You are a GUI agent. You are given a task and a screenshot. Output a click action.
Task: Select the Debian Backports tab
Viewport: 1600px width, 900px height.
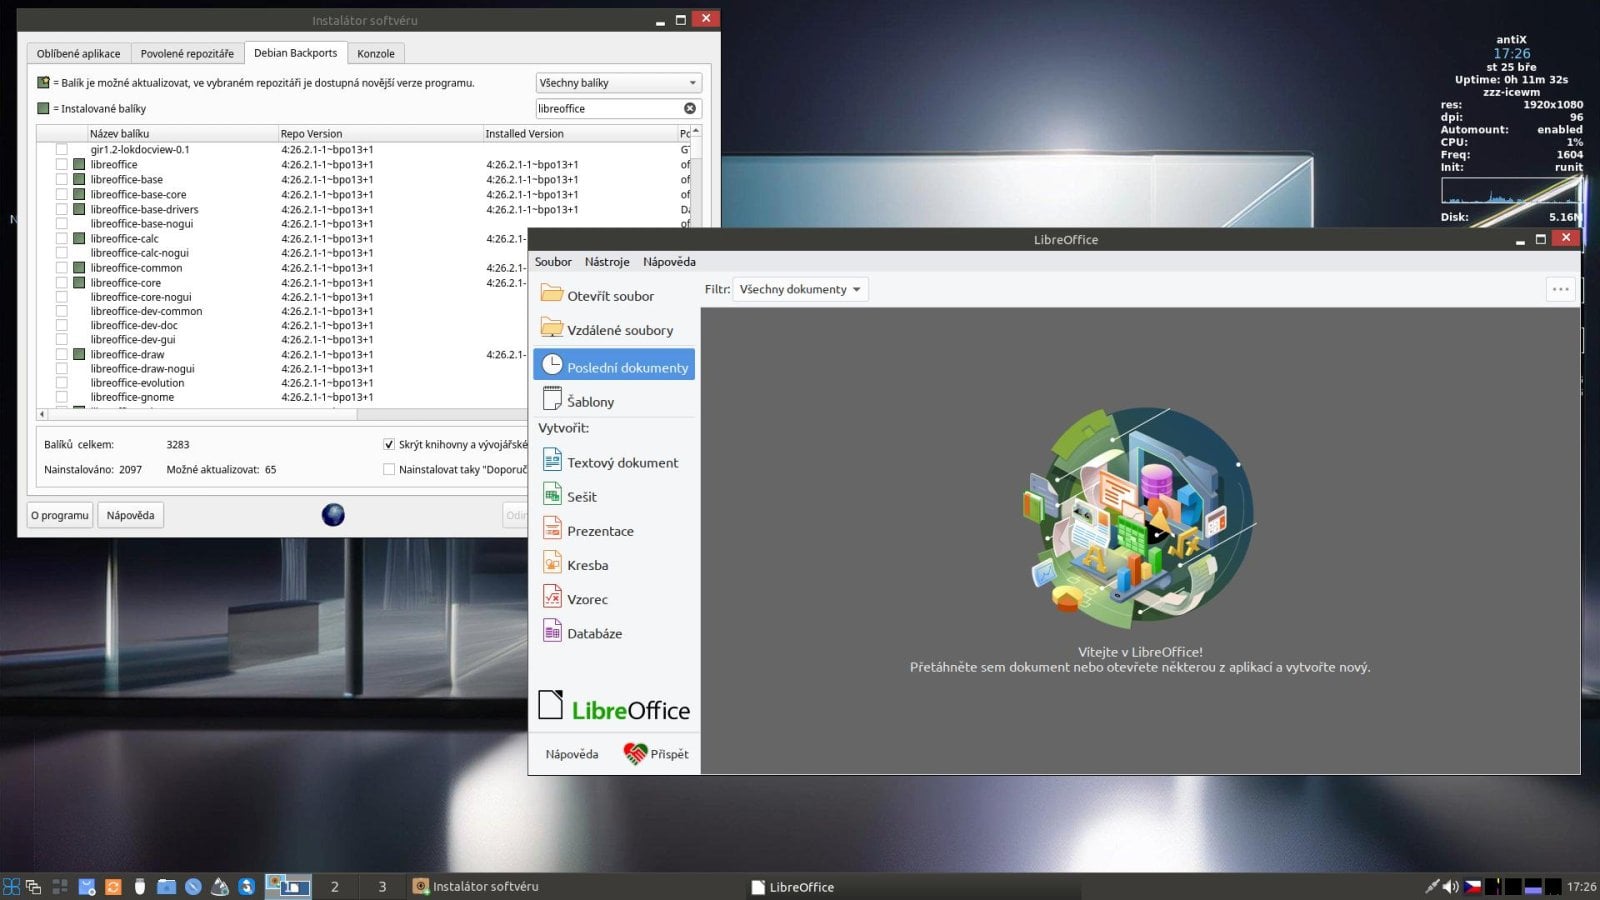295,53
